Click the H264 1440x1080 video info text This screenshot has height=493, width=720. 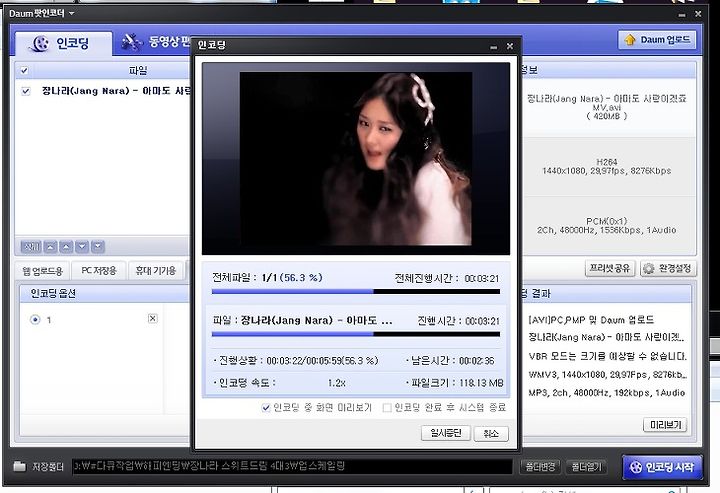point(607,167)
